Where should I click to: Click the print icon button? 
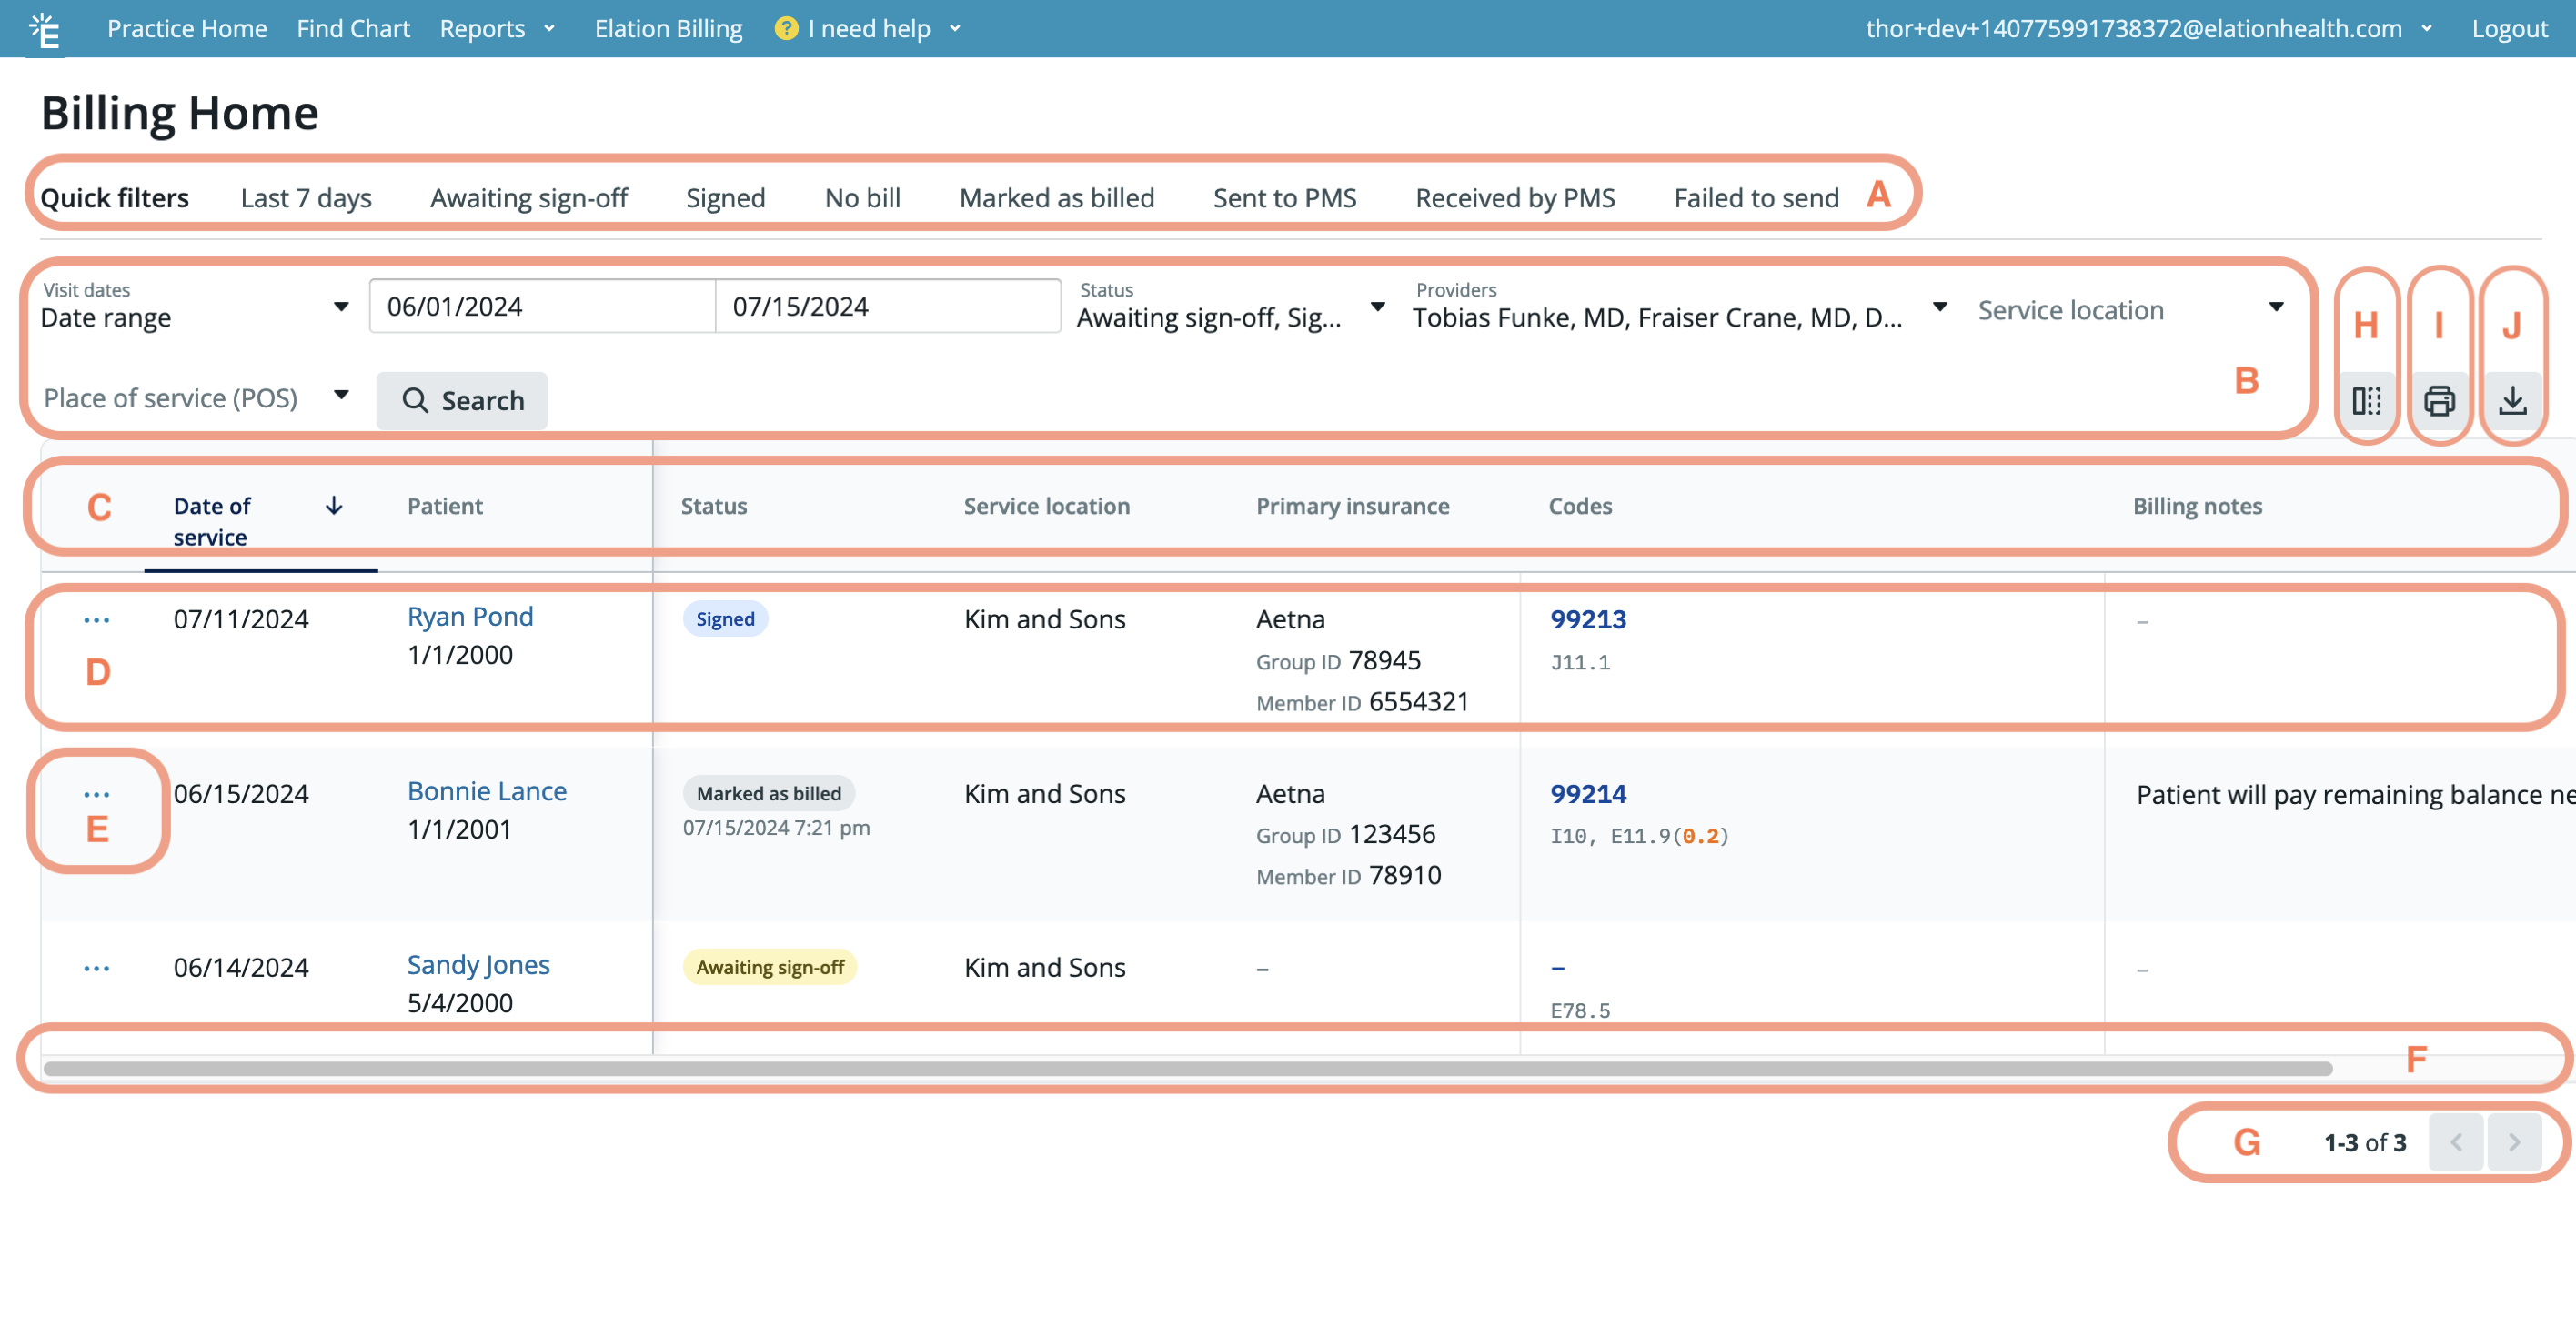click(x=2439, y=401)
